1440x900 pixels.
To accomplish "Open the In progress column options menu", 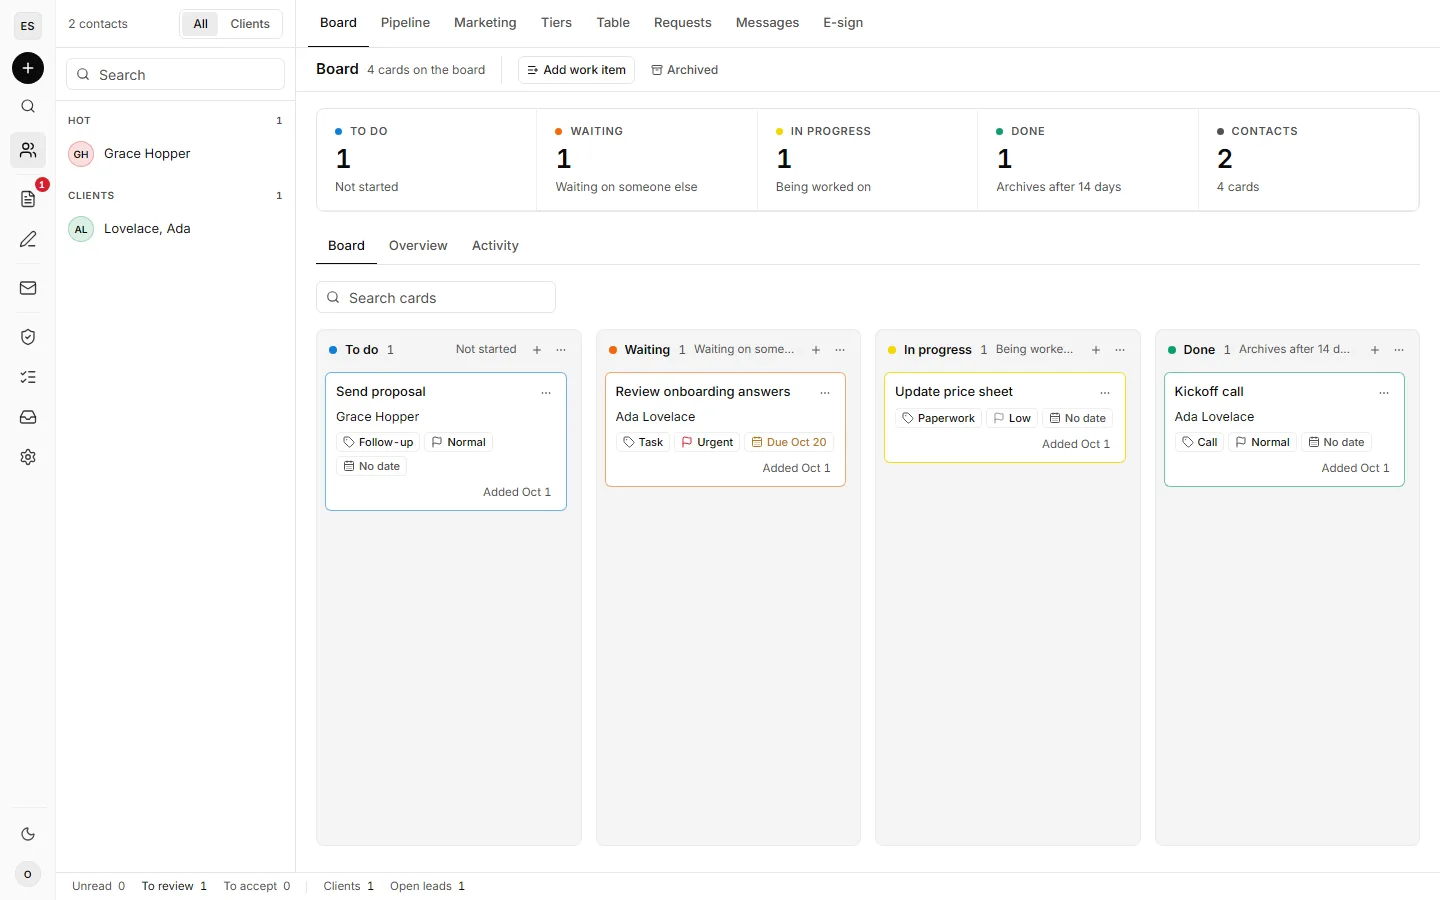I will 1120,350.
